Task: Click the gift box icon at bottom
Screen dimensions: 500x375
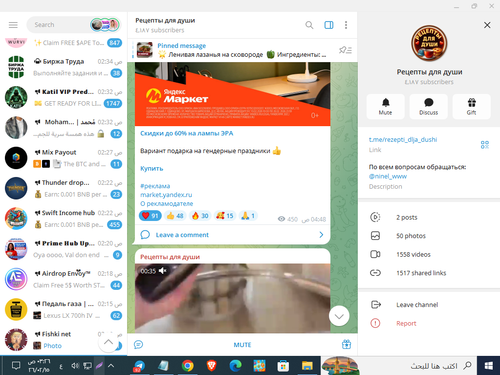Action: 346,344
